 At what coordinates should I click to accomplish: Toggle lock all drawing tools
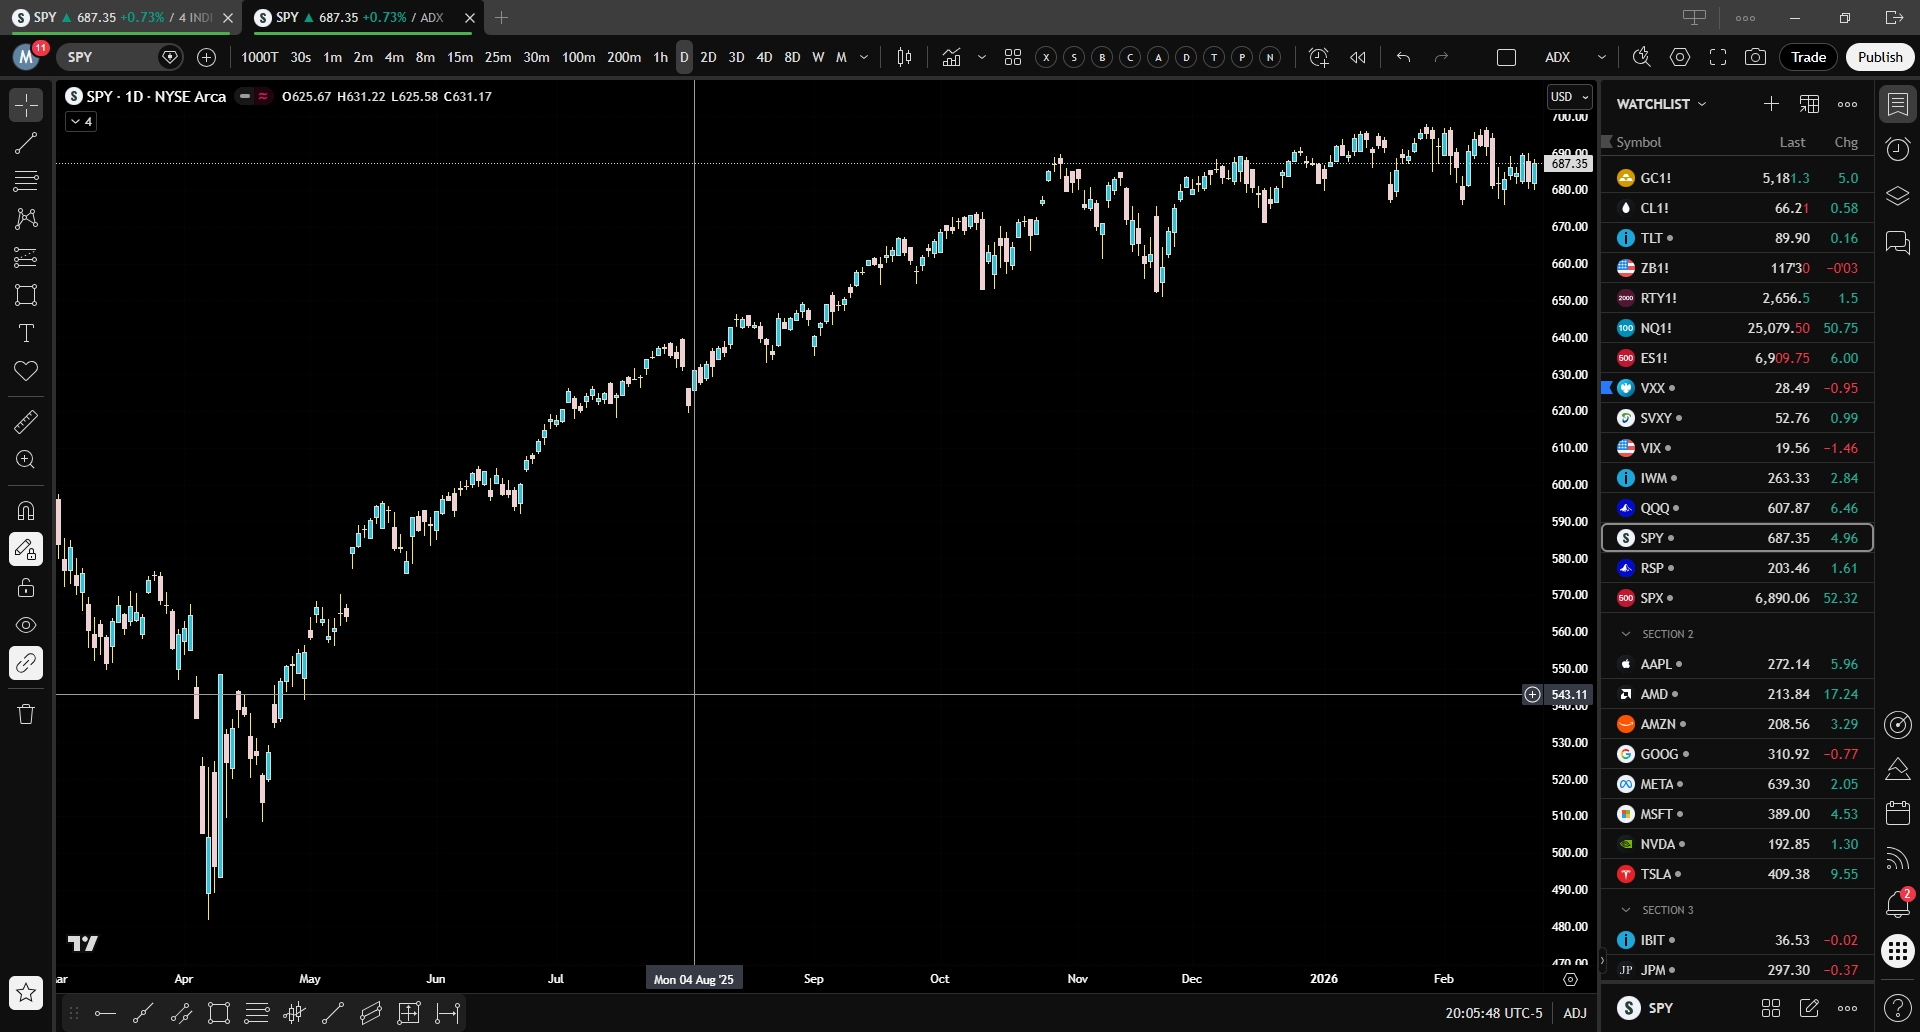coord(26,587)
